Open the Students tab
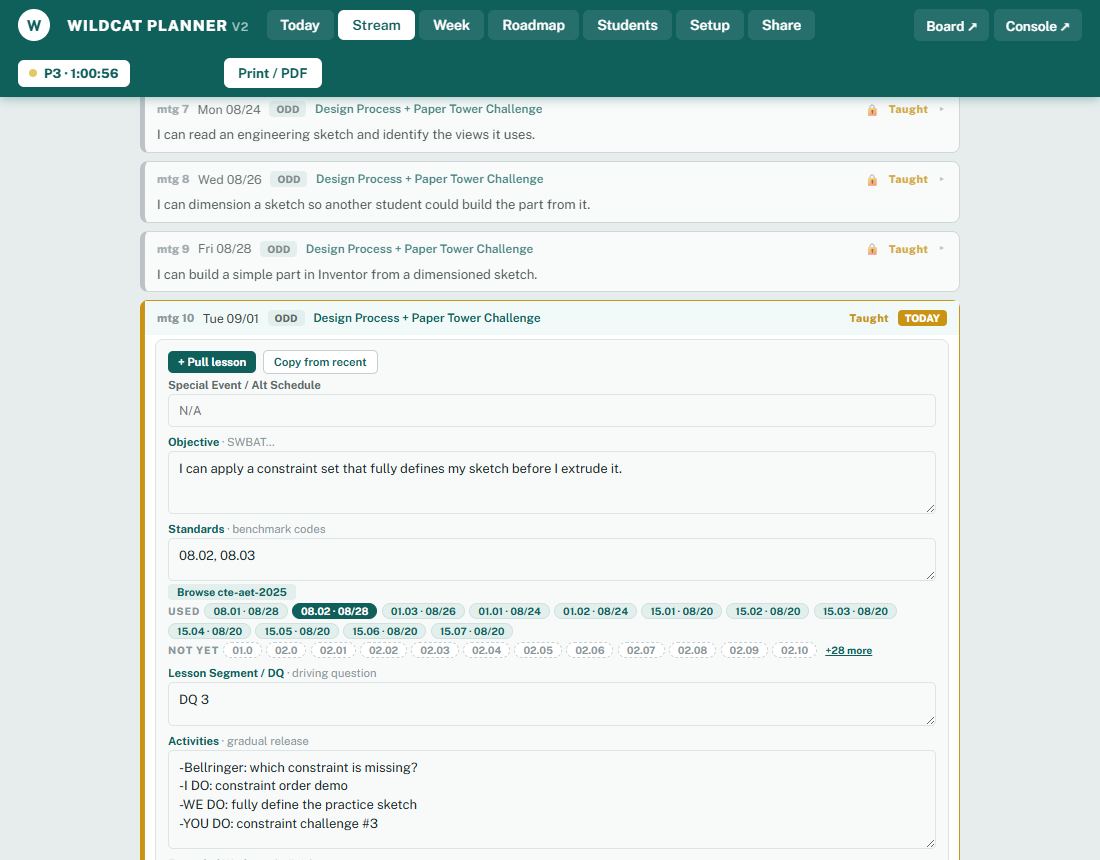1100x860 pixels. click(x=627, y=25)
